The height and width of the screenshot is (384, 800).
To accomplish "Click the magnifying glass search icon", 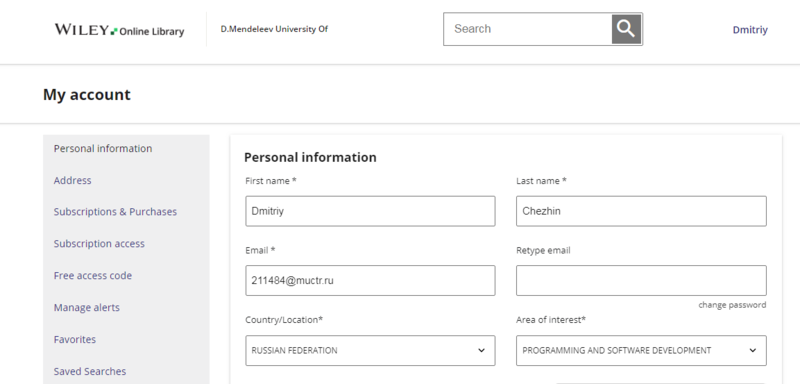I will click(626, 29).
